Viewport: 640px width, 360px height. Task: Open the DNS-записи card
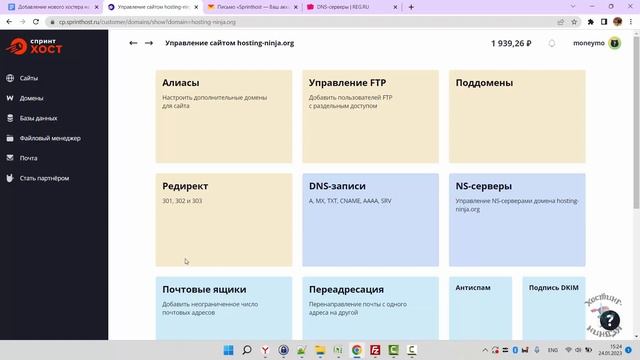tap(371, 220)
